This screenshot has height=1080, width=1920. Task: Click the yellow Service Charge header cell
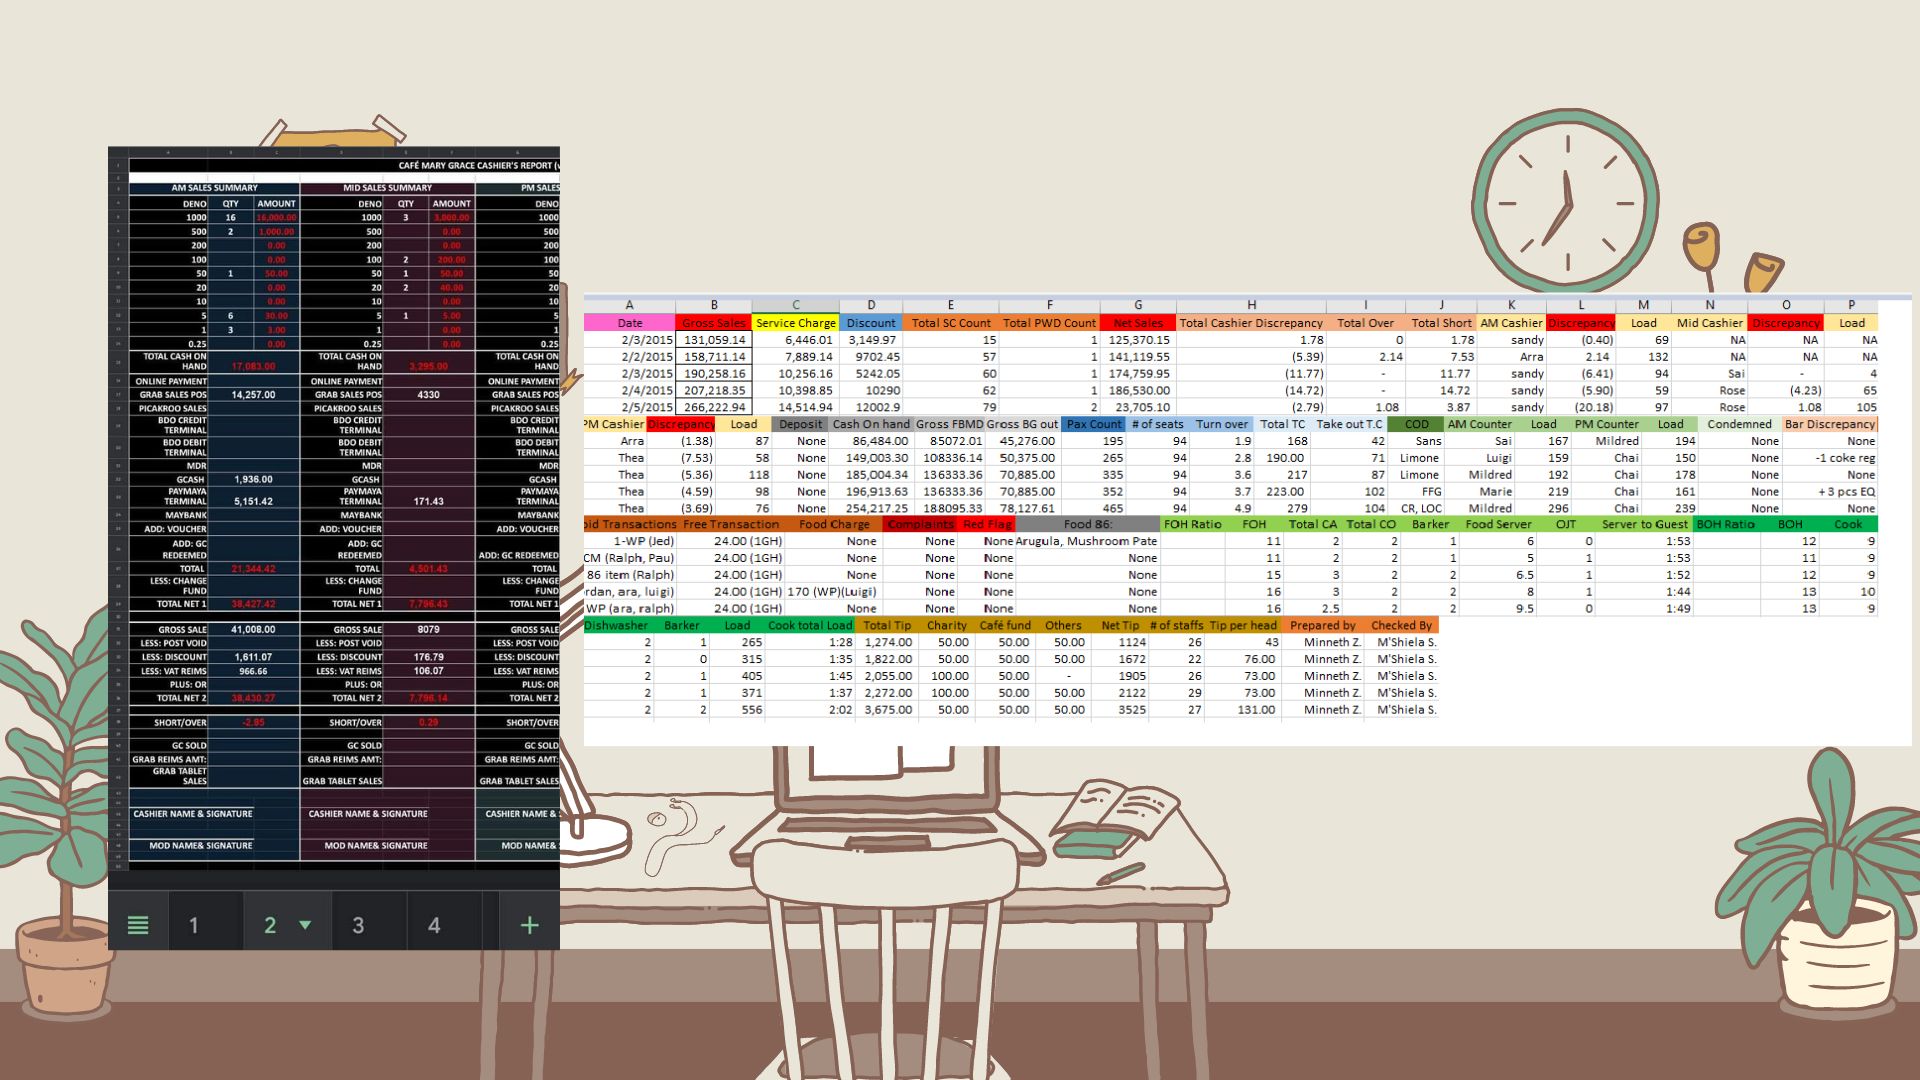tap(796, 323)
